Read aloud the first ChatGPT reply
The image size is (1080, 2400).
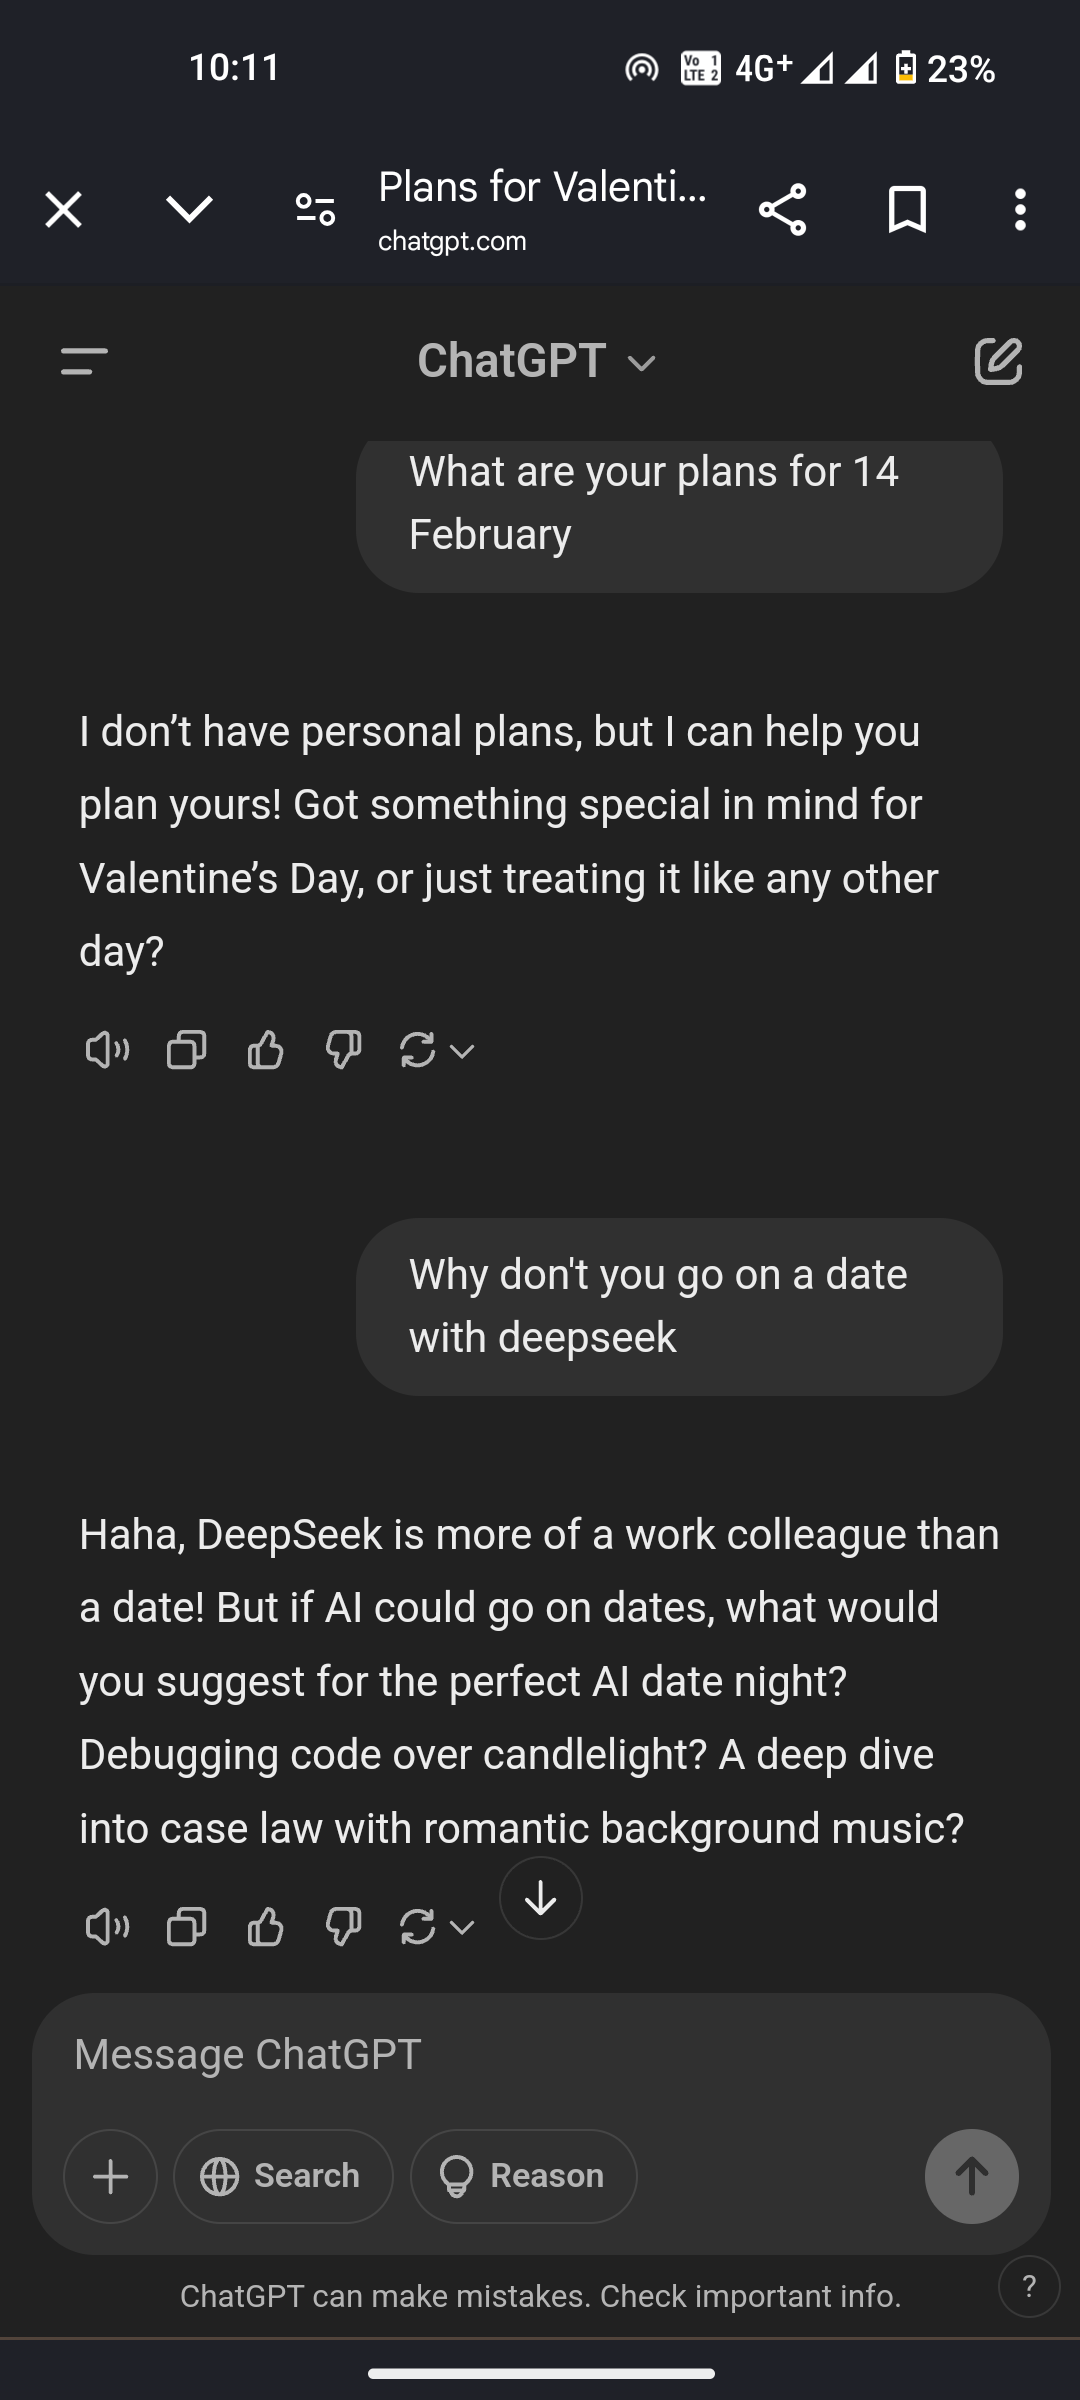[107, 1050]
